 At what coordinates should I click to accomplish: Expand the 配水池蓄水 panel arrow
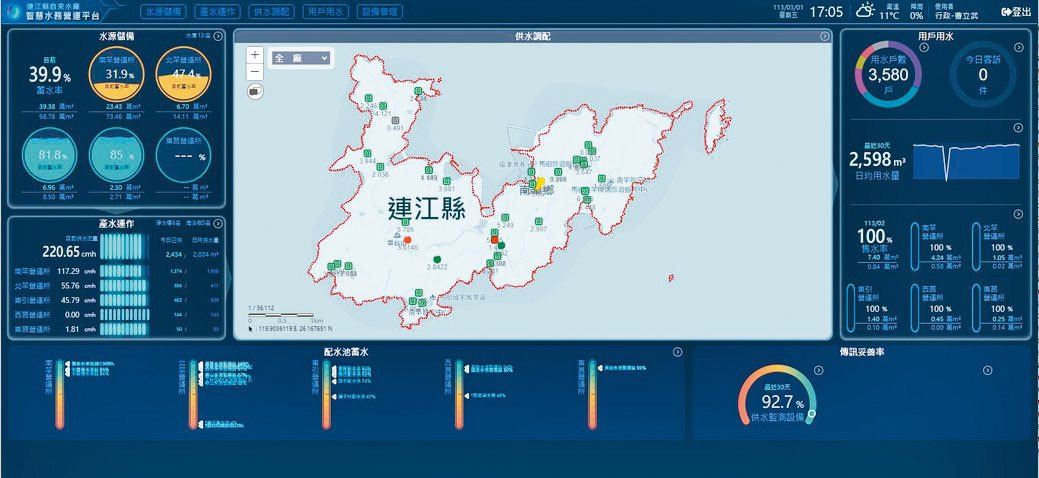pyautogui.click(x=677, y=352)
